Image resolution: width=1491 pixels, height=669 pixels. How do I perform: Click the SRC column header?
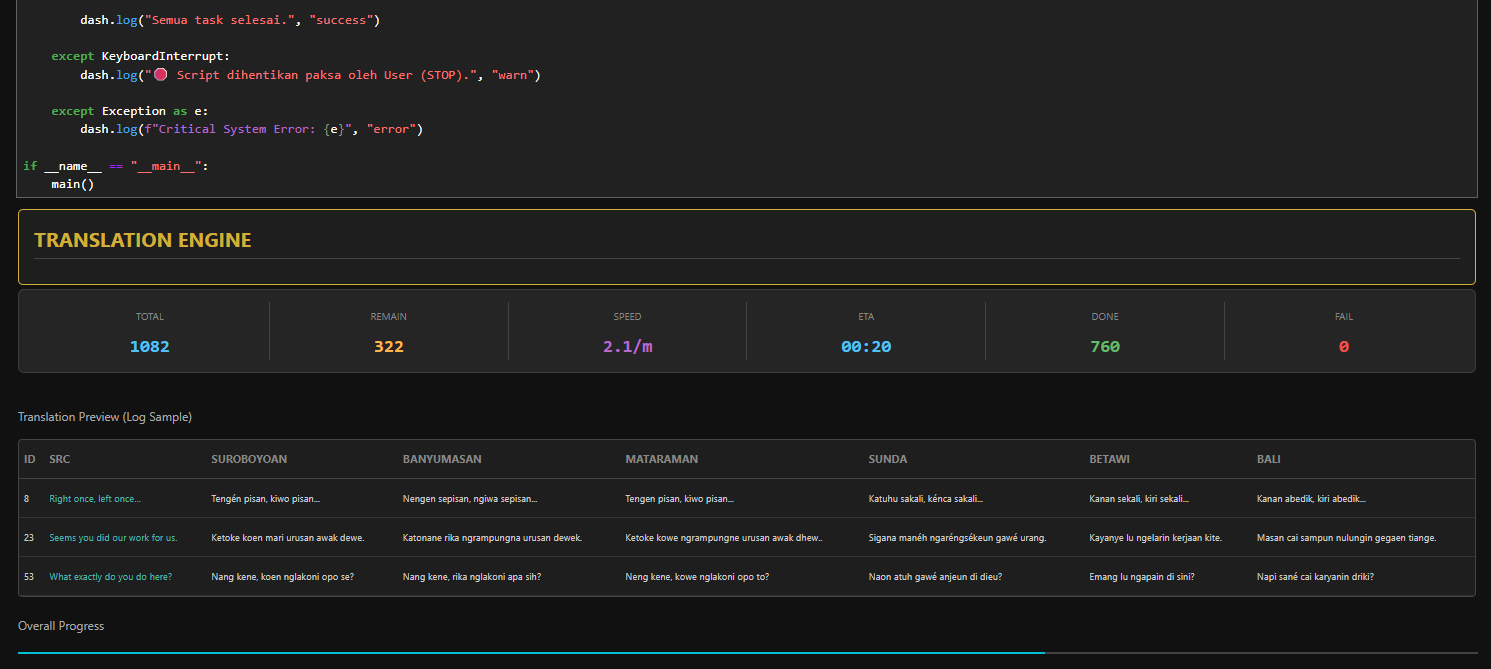[60, 459]
